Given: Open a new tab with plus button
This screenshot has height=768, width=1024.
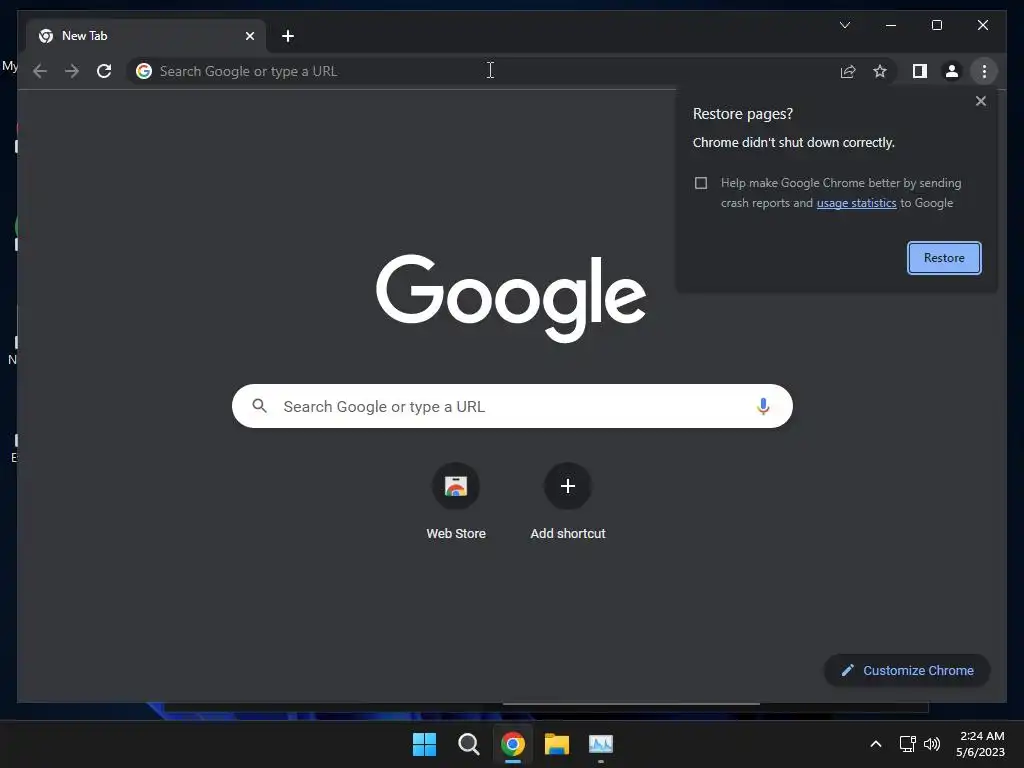Looking at the screenshot, I should [287, 36].
